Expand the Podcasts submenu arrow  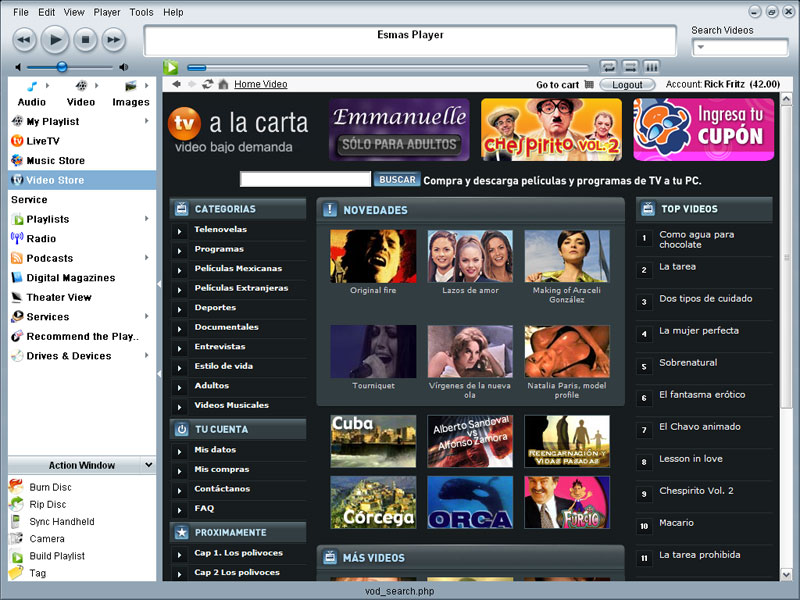point(146,258)
